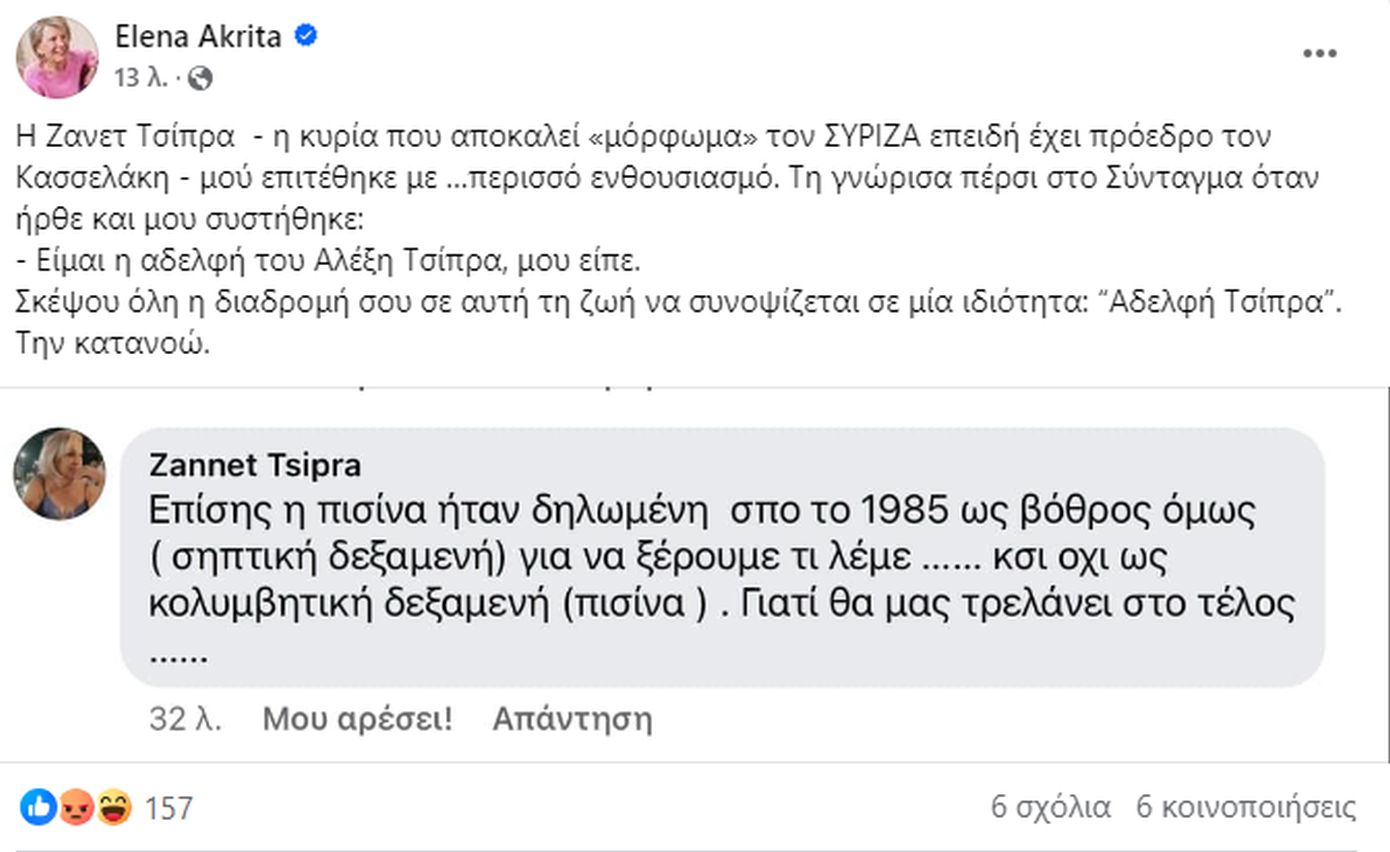Click the comment's '32 λ.' timestamp
This screenshot has height=852, width=1390.
(185, 719)
